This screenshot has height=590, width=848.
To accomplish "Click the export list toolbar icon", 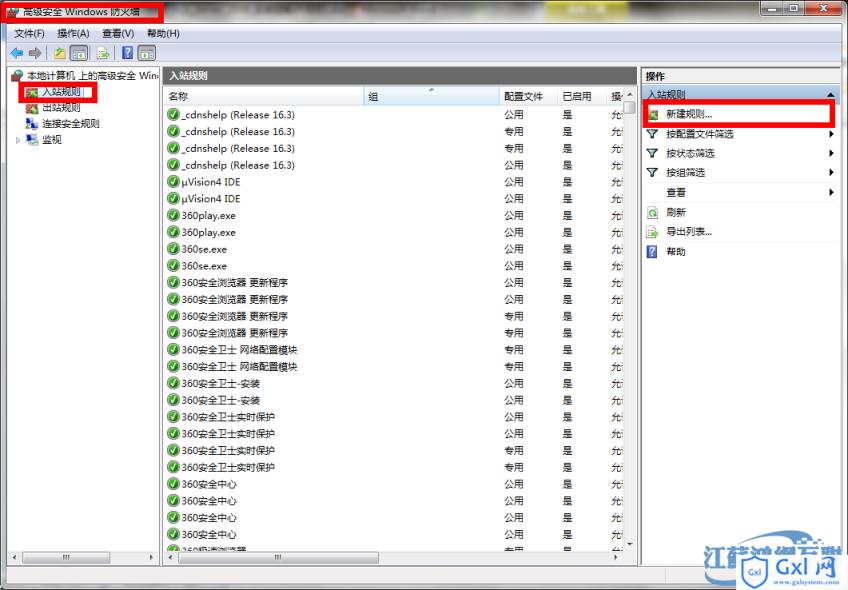I will 103,53.
